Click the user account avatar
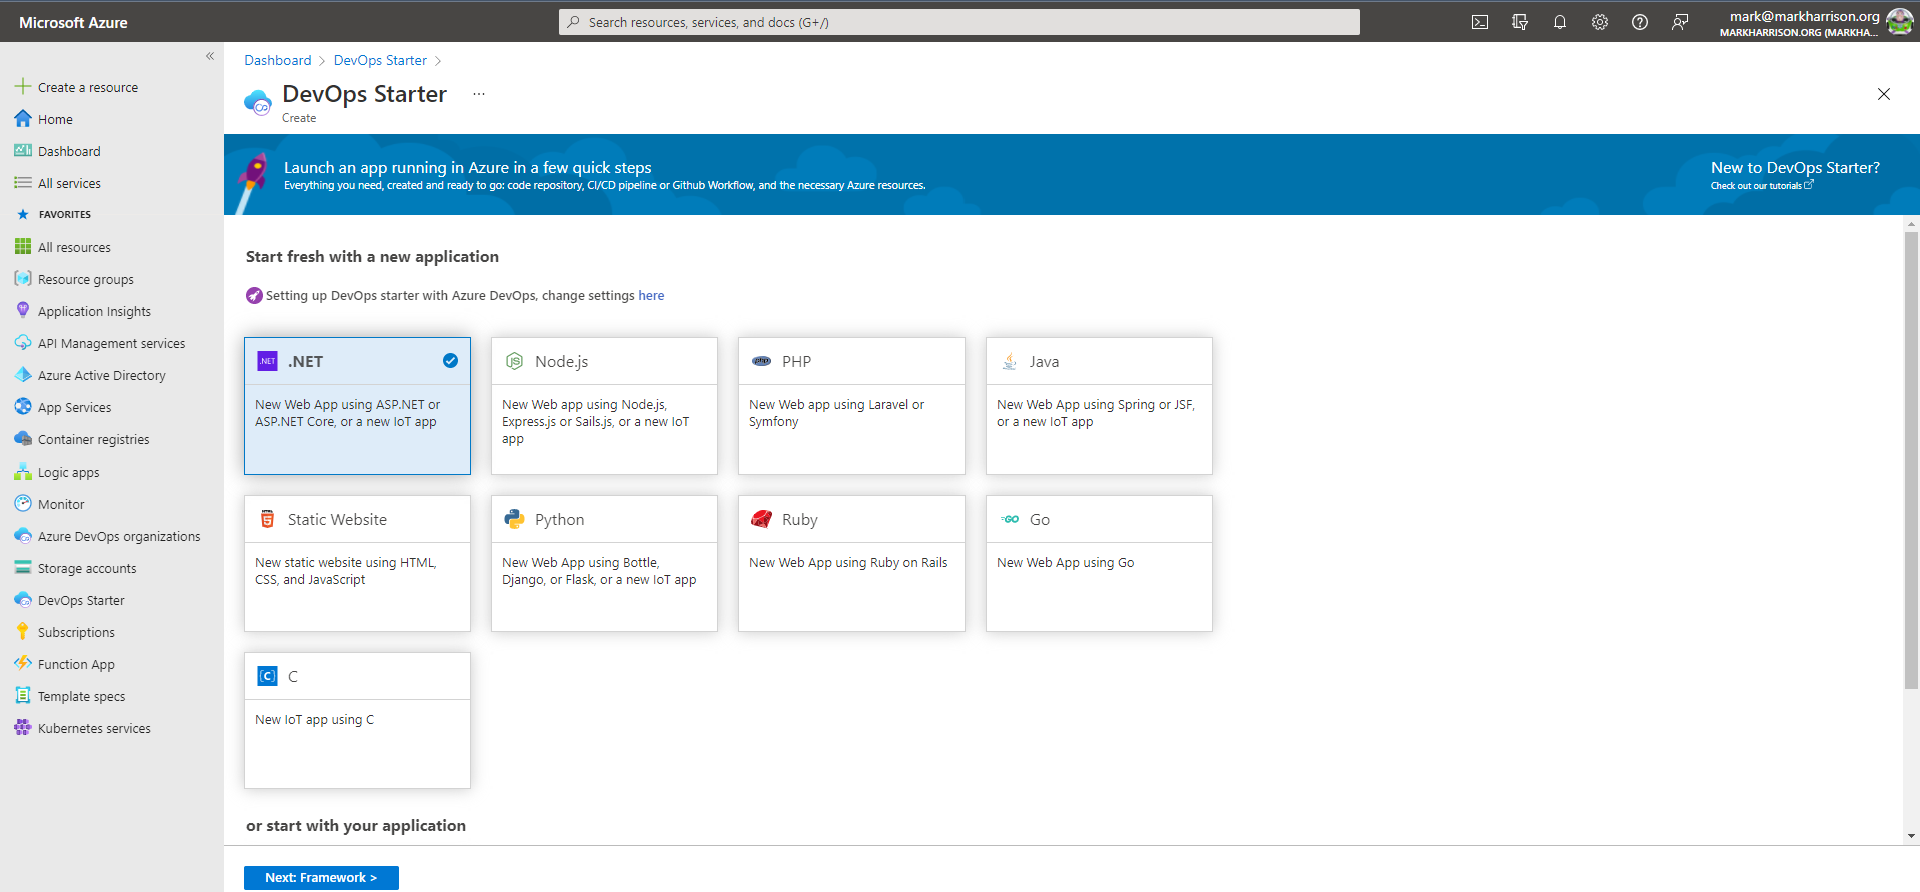Image resolution: width=1920 pixels, height=892 pixels. click(x=1899, y=22)
